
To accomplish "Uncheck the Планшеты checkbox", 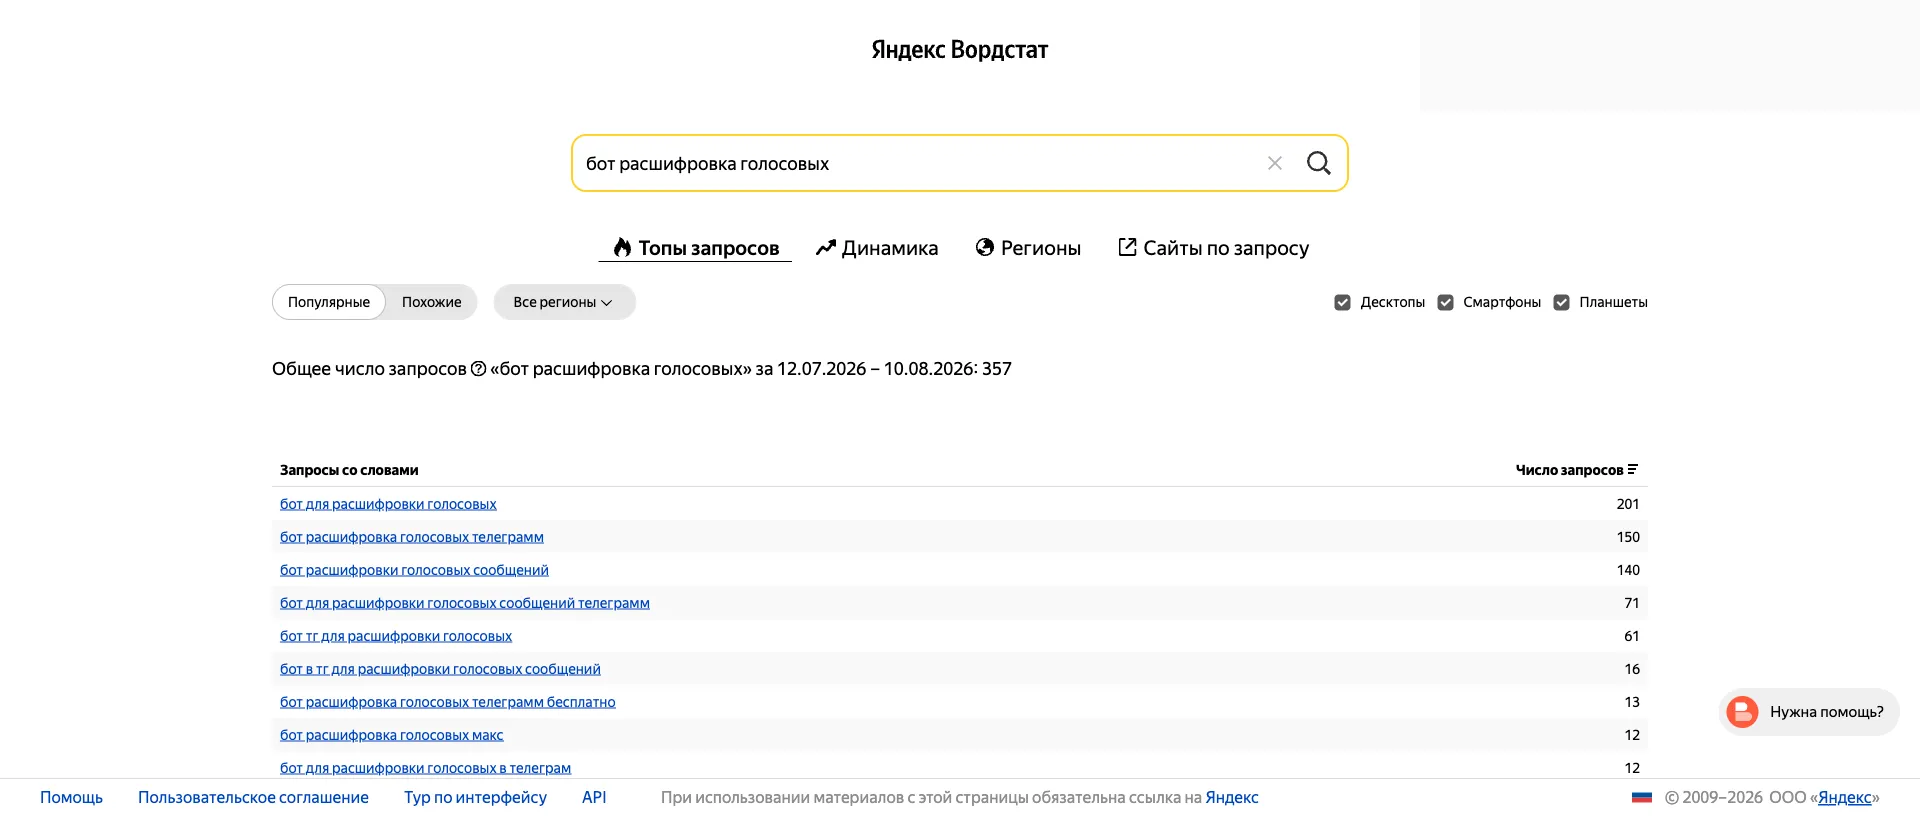I will pyautogui.click(x=1561, y=302).
